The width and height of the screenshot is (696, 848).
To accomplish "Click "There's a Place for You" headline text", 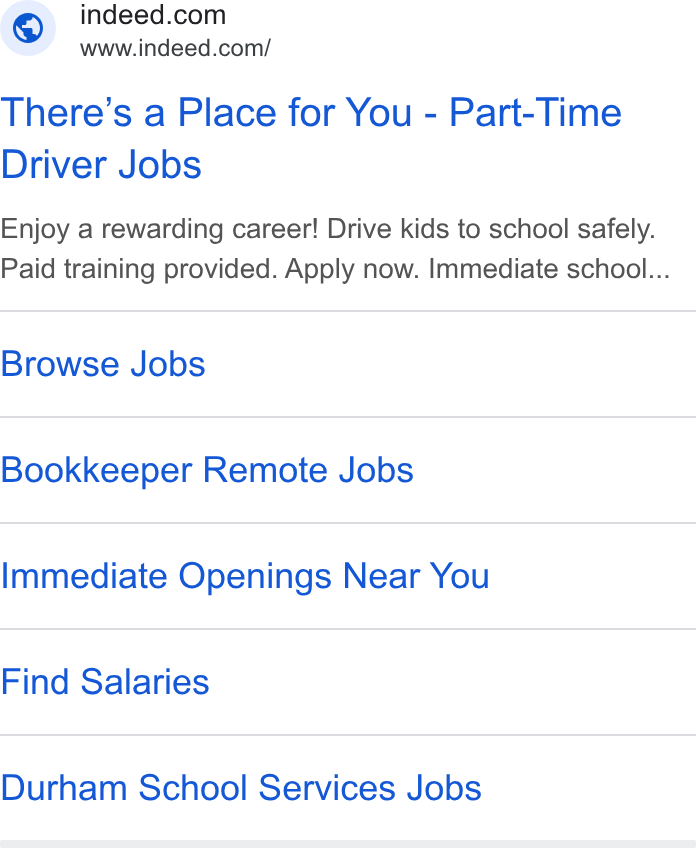I will [206, 112].
